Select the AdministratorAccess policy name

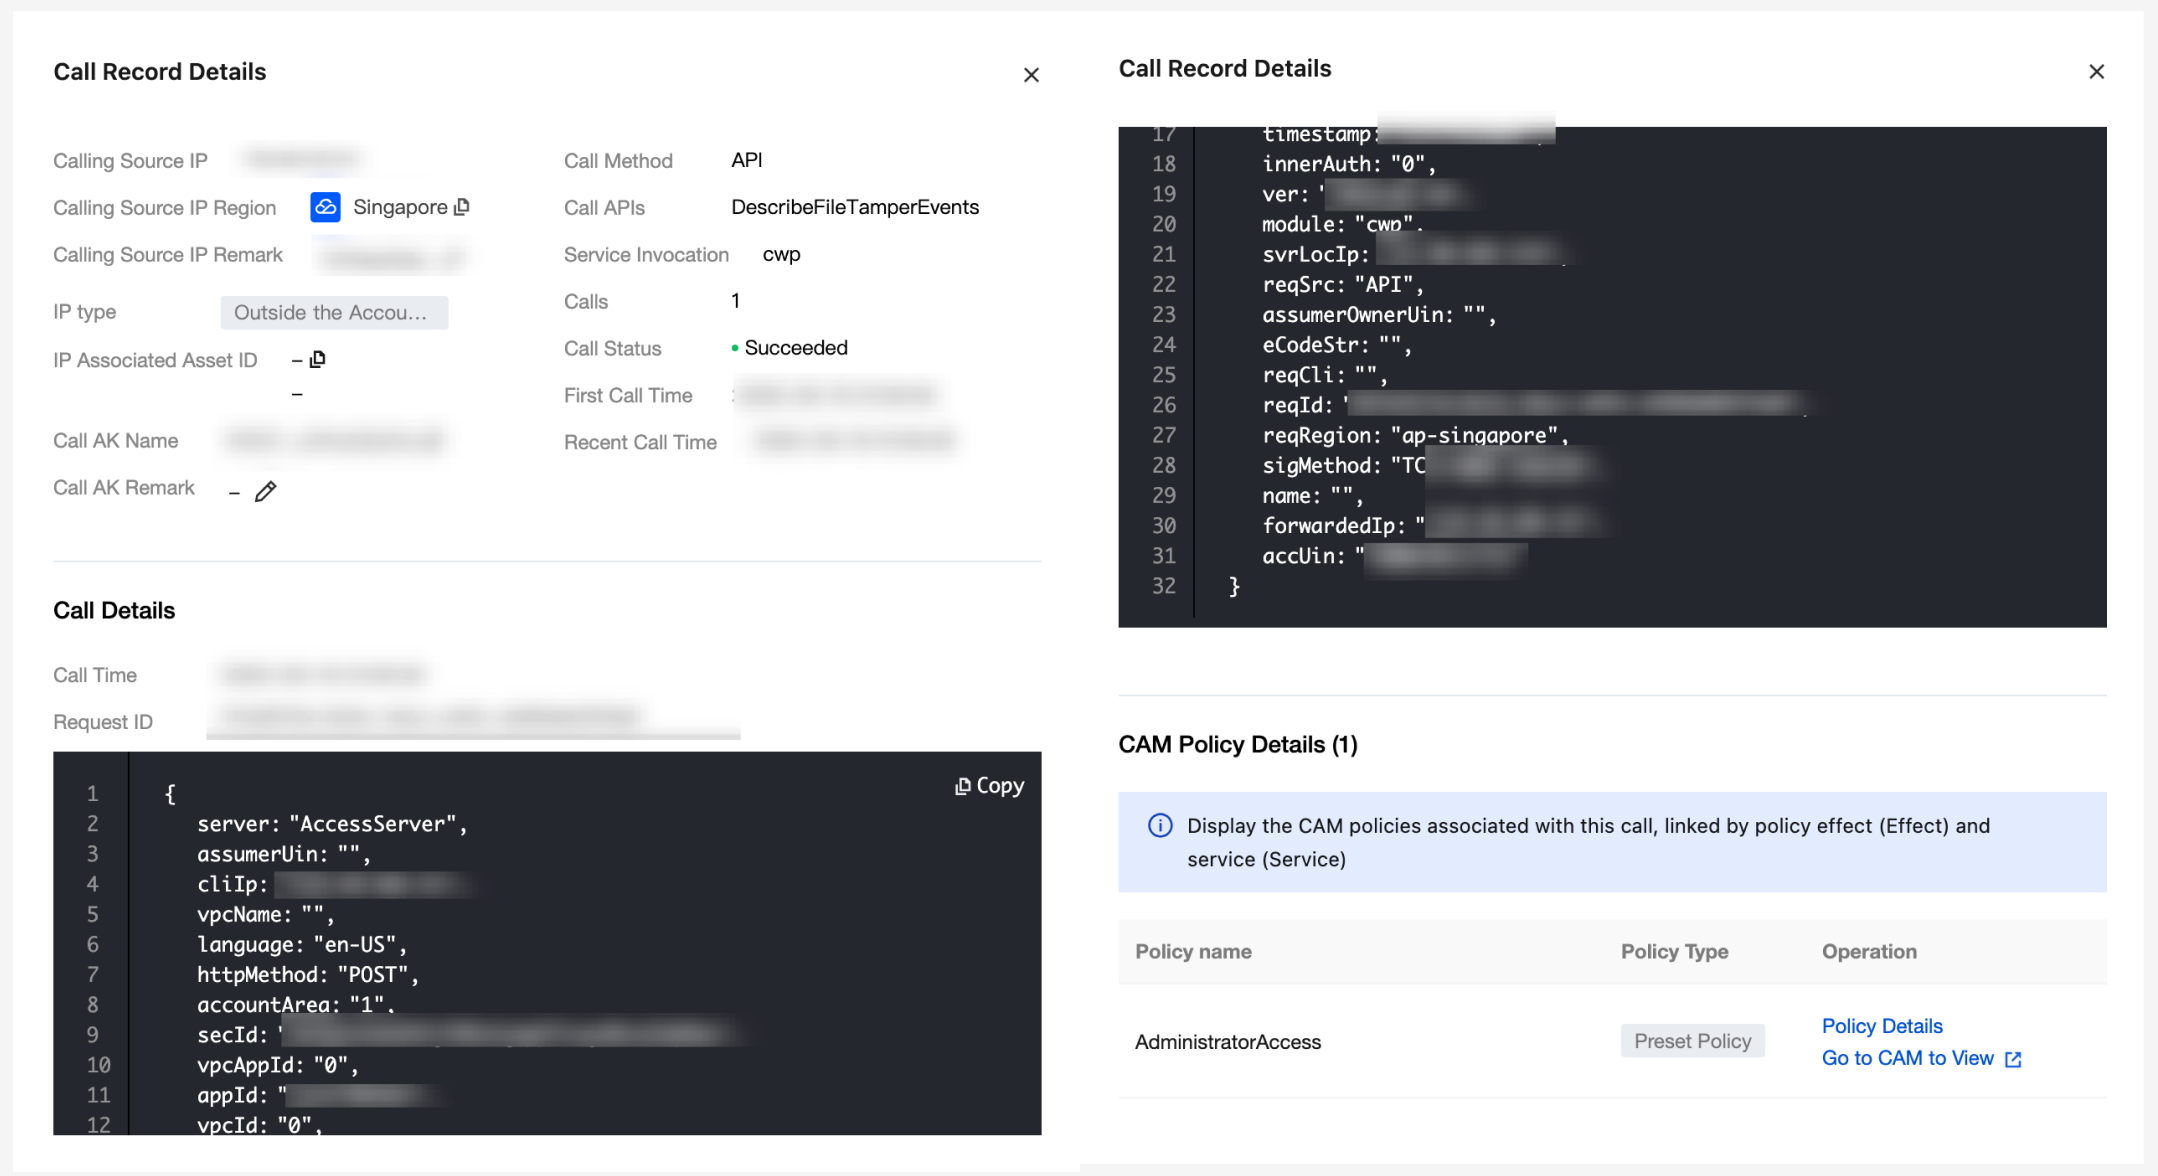pos(1227,1042)
